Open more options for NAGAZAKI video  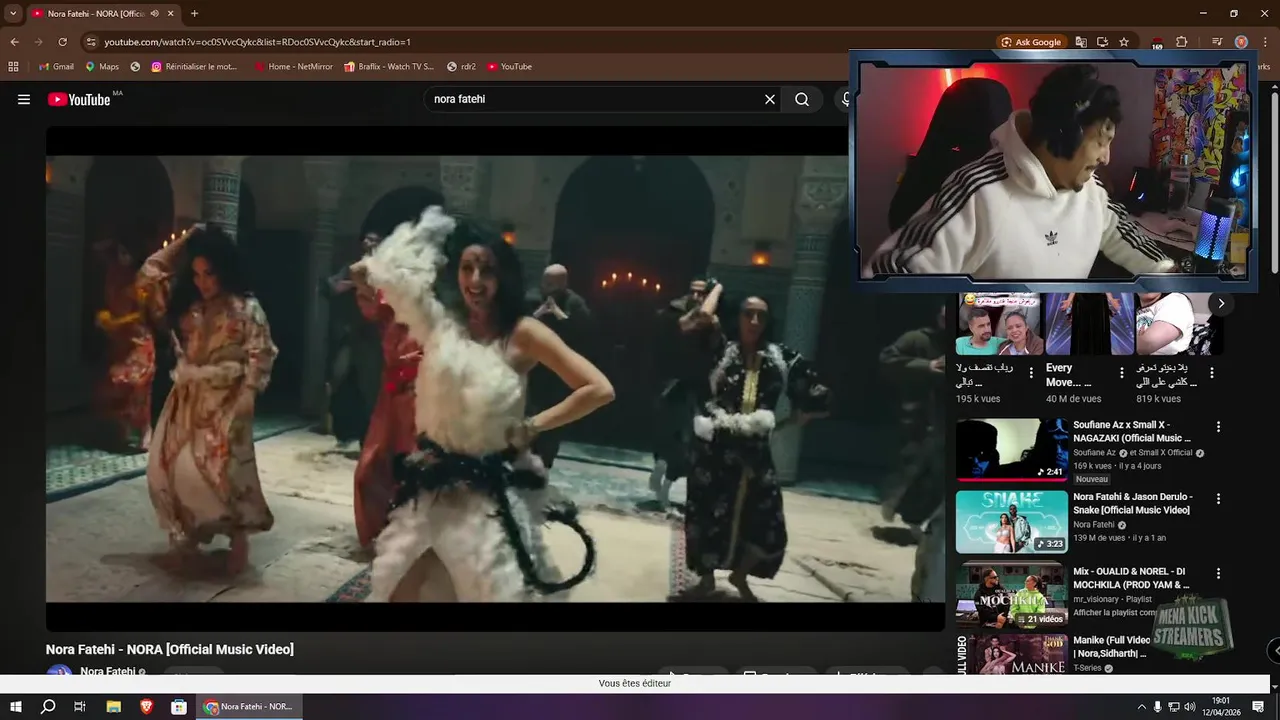pyautogui.click(x=1218, y=427)
